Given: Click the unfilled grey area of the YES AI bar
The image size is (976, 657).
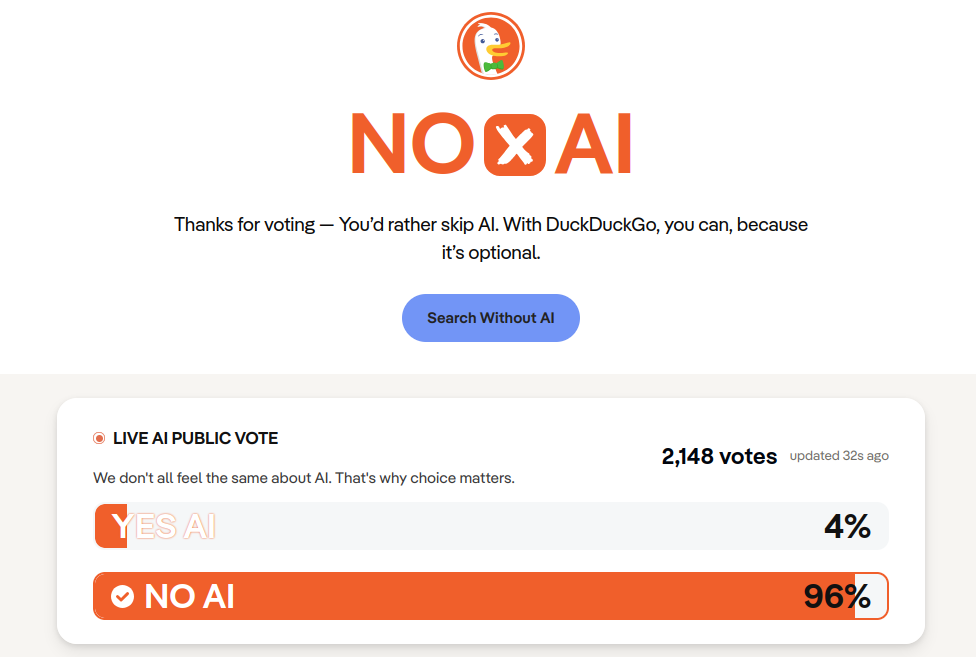Looking at the screenshot, I should tap(500, 526).
